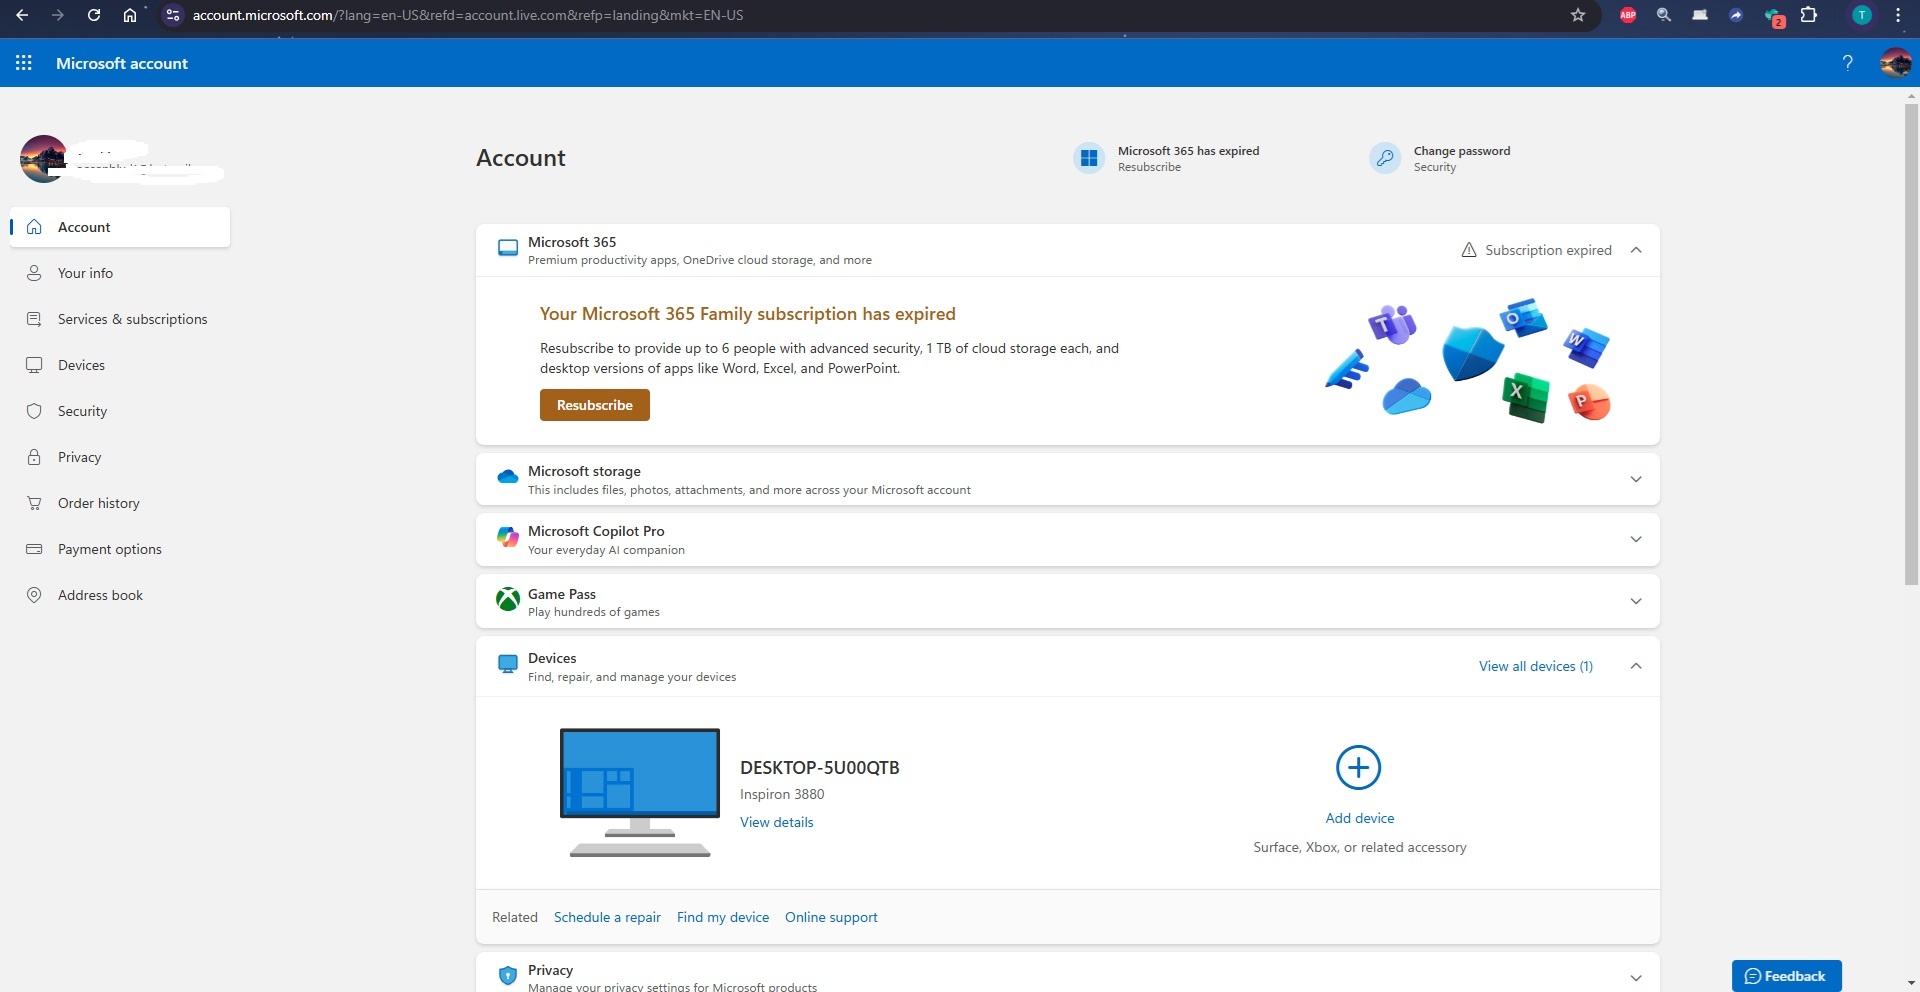Click the Add device link
The image size is (1920, 992).
tap(1360, 818)
